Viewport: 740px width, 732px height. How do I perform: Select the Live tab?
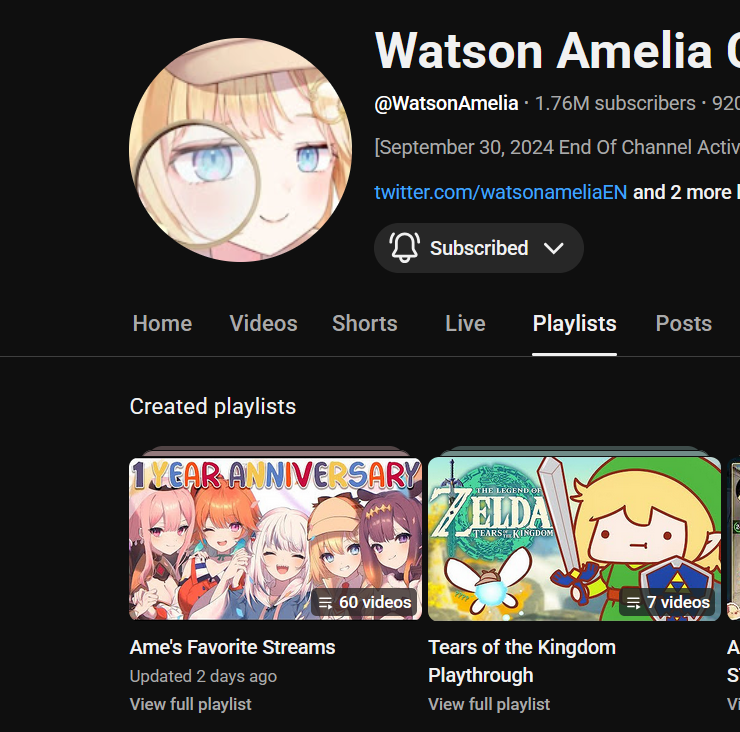pos(465,324)
